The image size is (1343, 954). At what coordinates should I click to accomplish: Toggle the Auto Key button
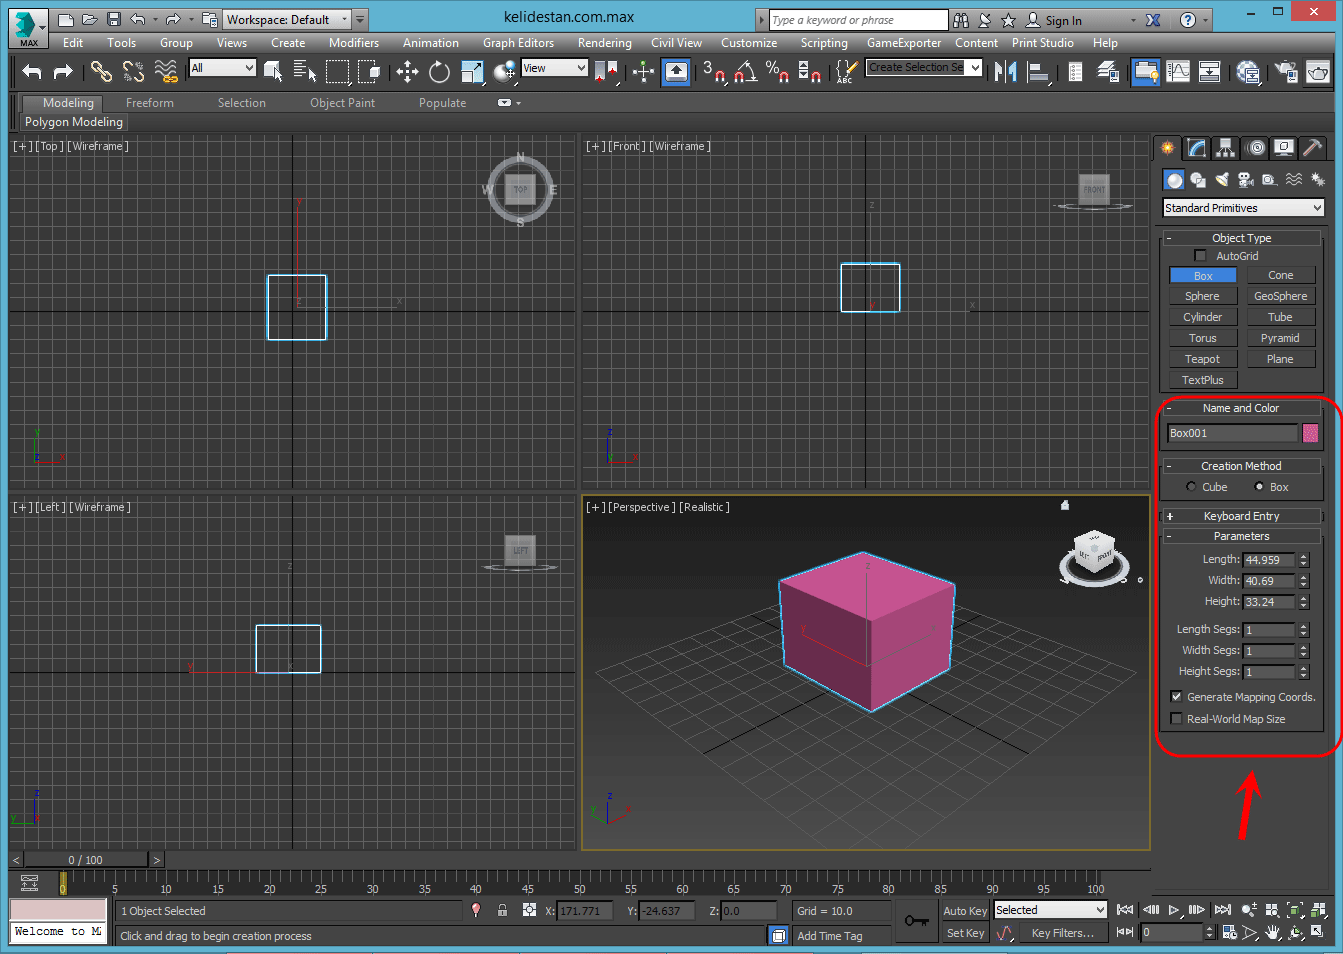pos(965,910)
